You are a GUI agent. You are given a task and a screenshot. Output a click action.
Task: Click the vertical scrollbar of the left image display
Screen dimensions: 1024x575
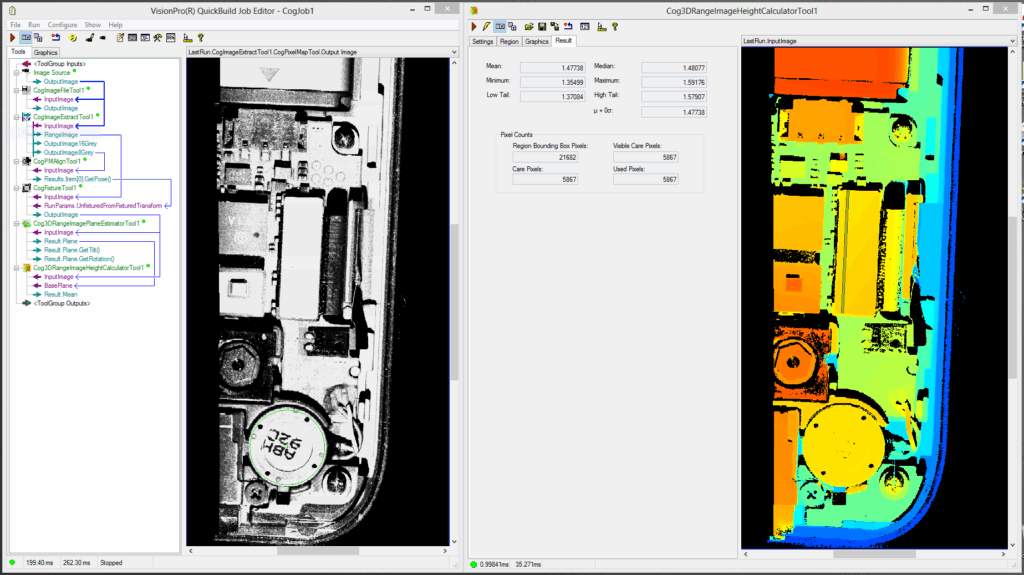point(454,300)
